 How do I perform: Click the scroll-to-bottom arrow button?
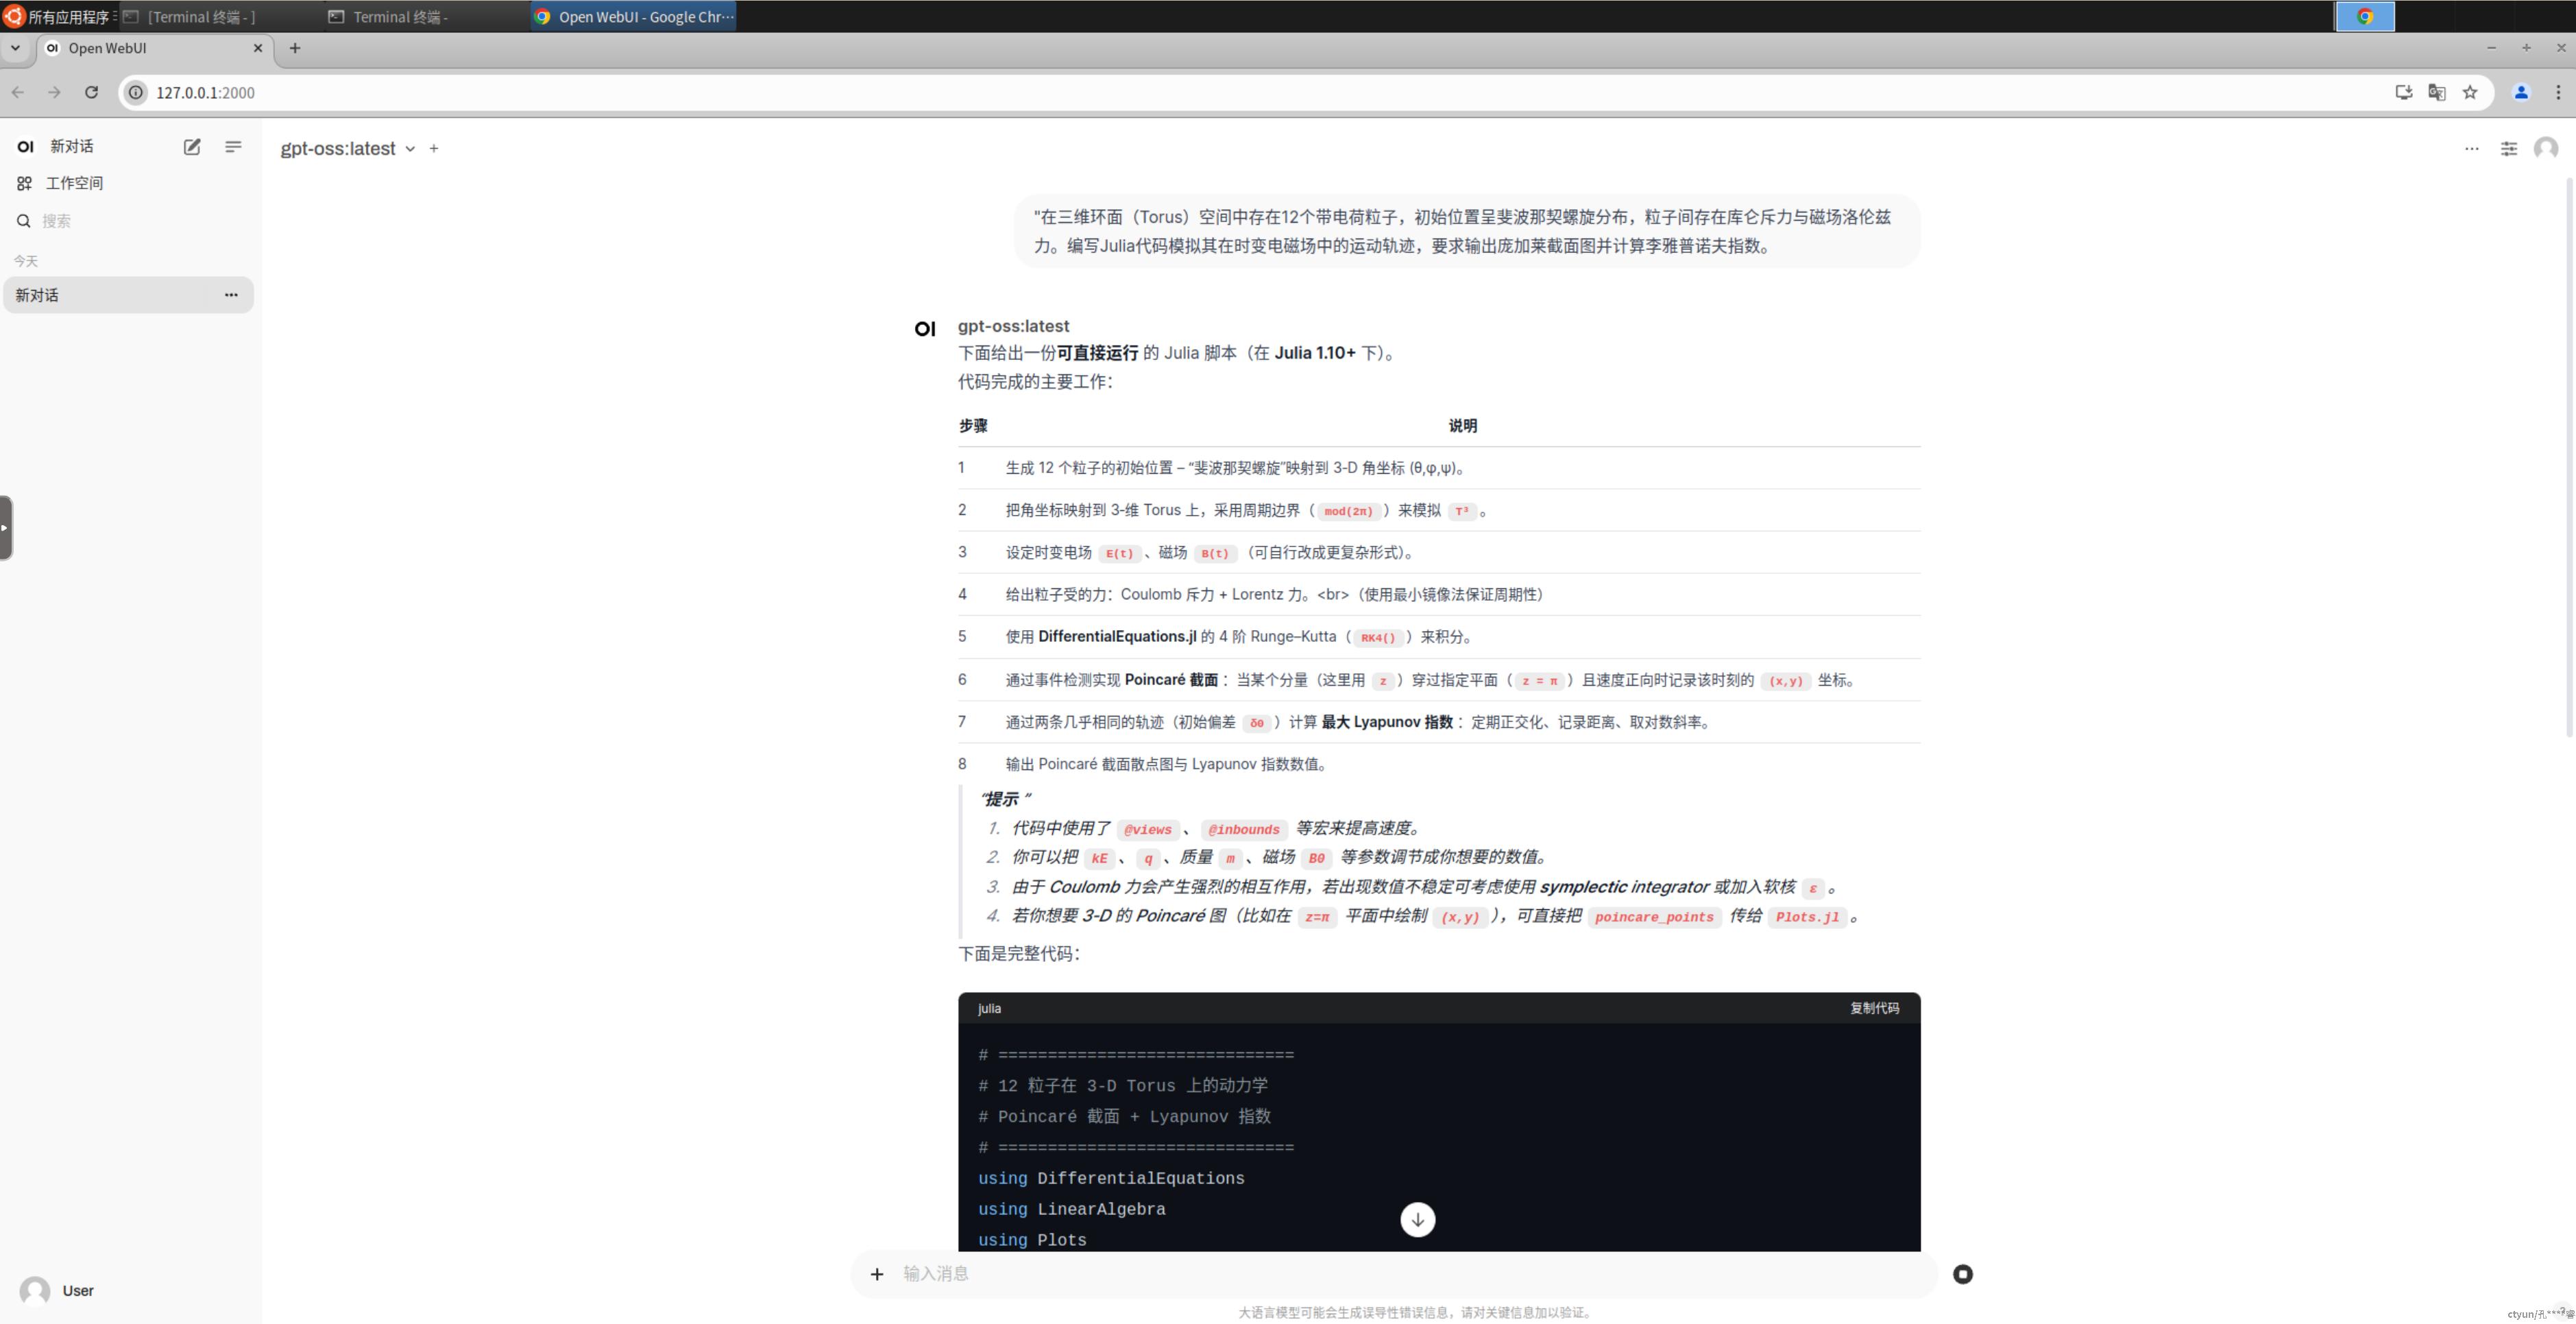tap(1417, 1219)
